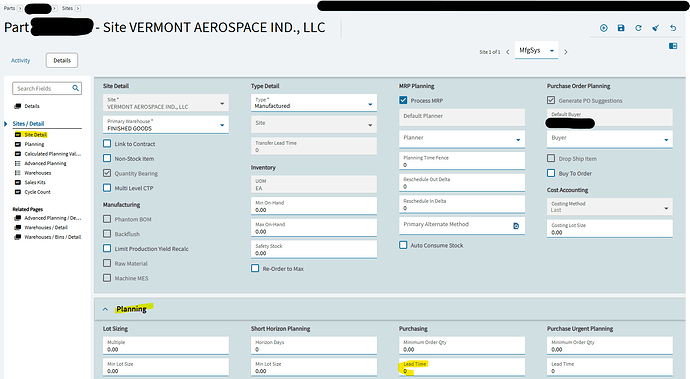Viewport: 690px width, 379px height.
Task: Click the Reschedule Out Delta field
Action: pos(462,183)
